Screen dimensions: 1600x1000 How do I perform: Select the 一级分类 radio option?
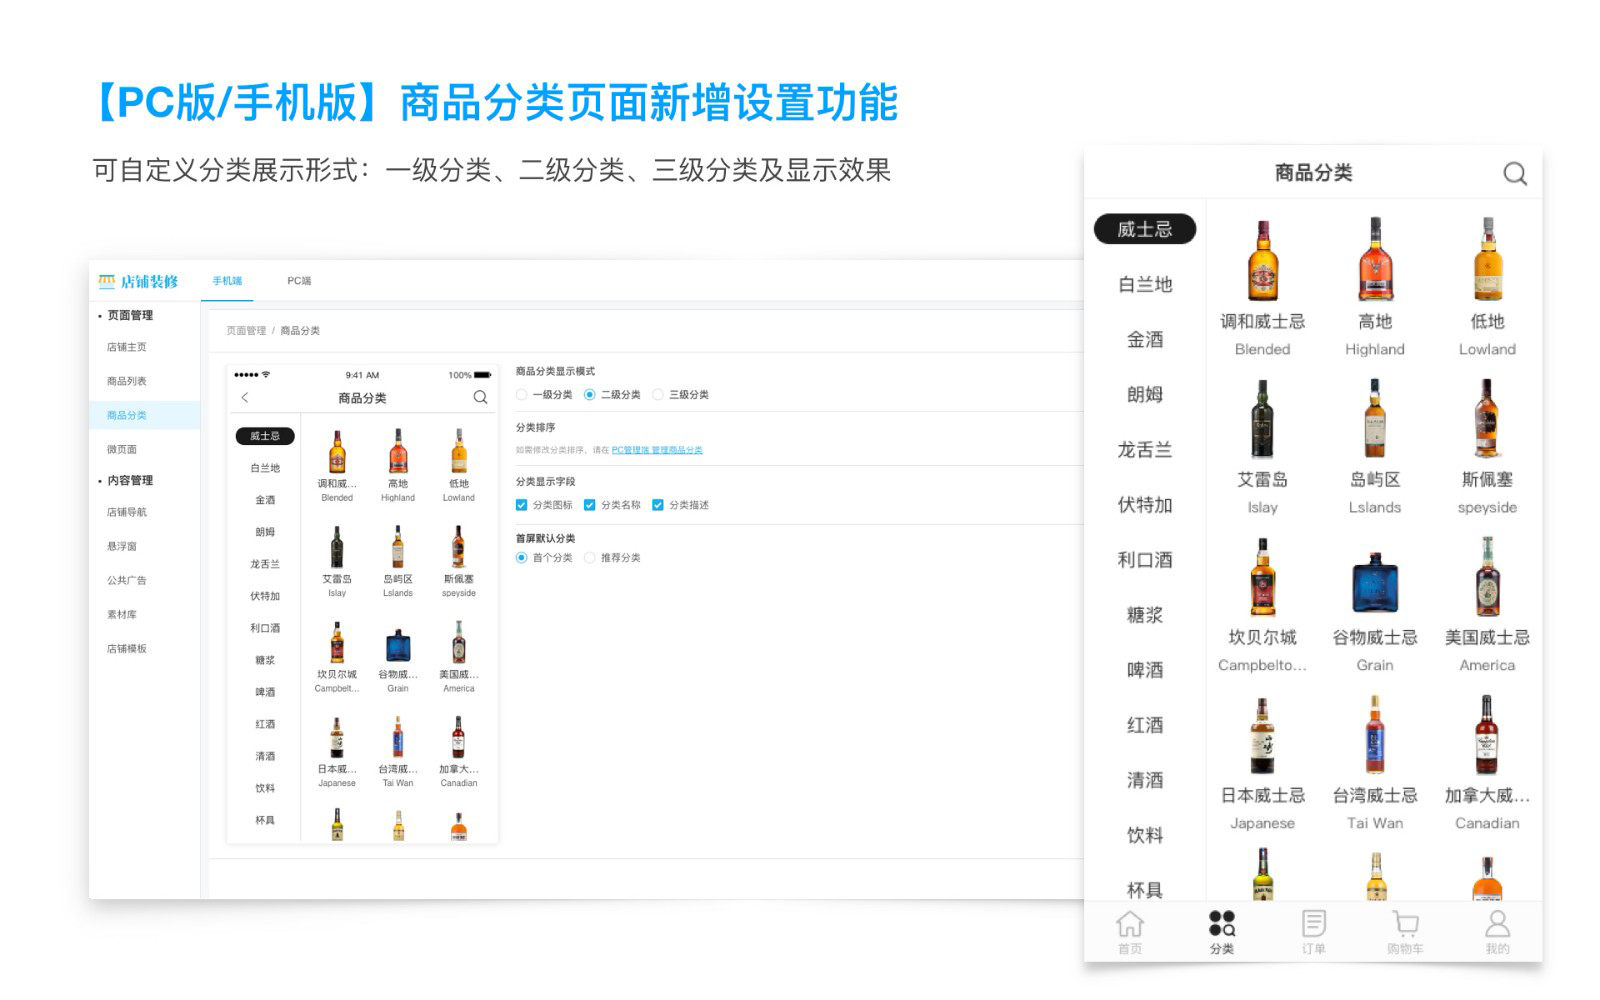(522, 395)
